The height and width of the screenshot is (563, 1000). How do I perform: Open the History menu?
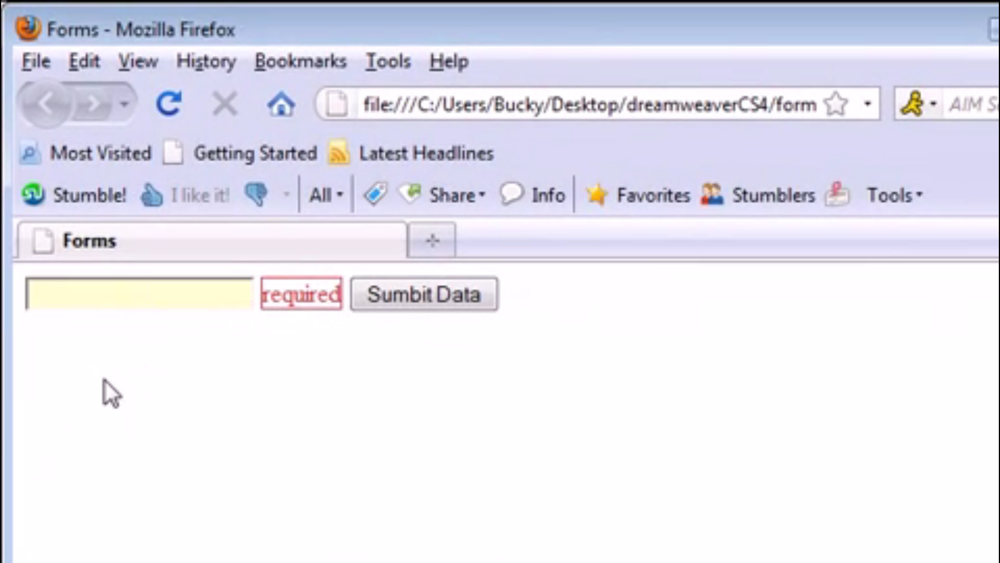tap(206, 61)
